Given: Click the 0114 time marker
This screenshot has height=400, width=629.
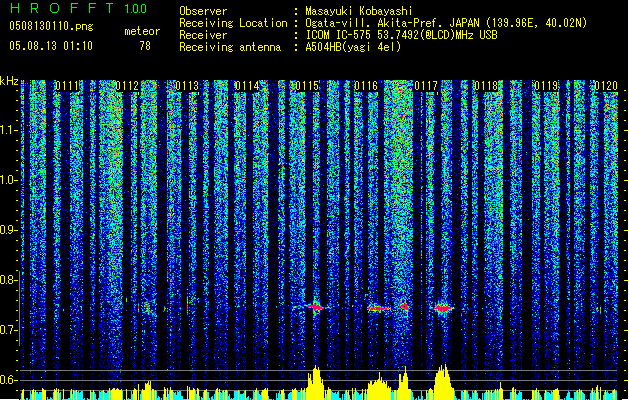Looking at the screenshot, I should point(247,86).
